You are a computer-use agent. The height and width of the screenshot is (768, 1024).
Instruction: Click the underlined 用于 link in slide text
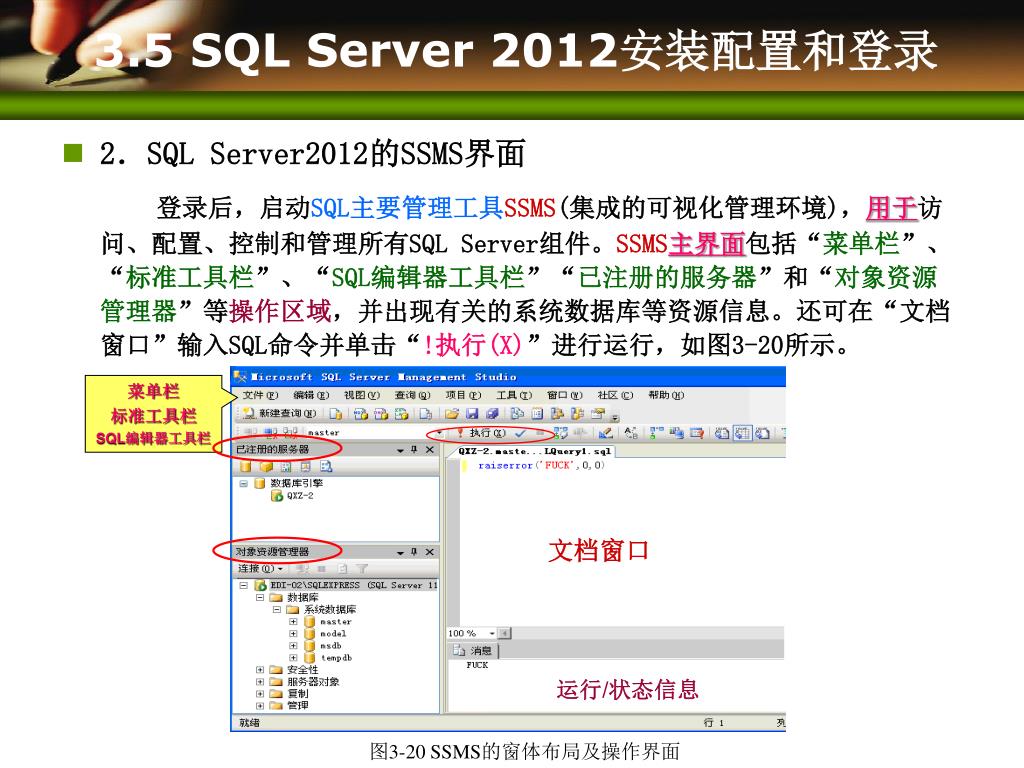coord(891,208)
